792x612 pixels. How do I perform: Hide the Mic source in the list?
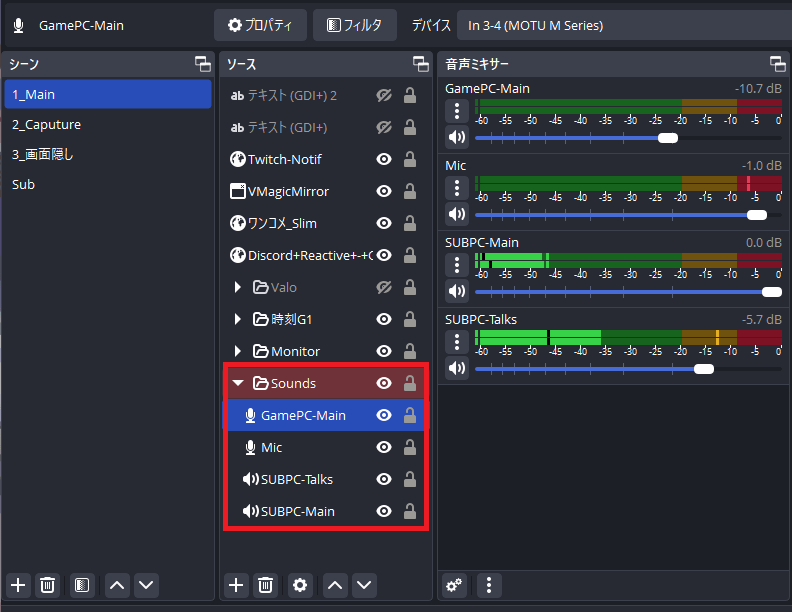click(x=384, y=447)
